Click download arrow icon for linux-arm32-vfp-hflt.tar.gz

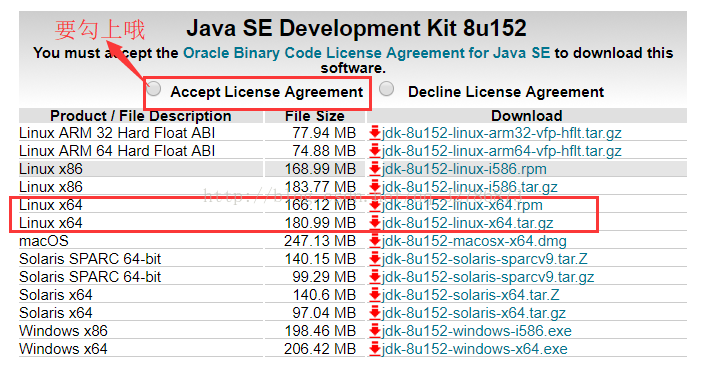pyautogui.click(x=375, y=133)
